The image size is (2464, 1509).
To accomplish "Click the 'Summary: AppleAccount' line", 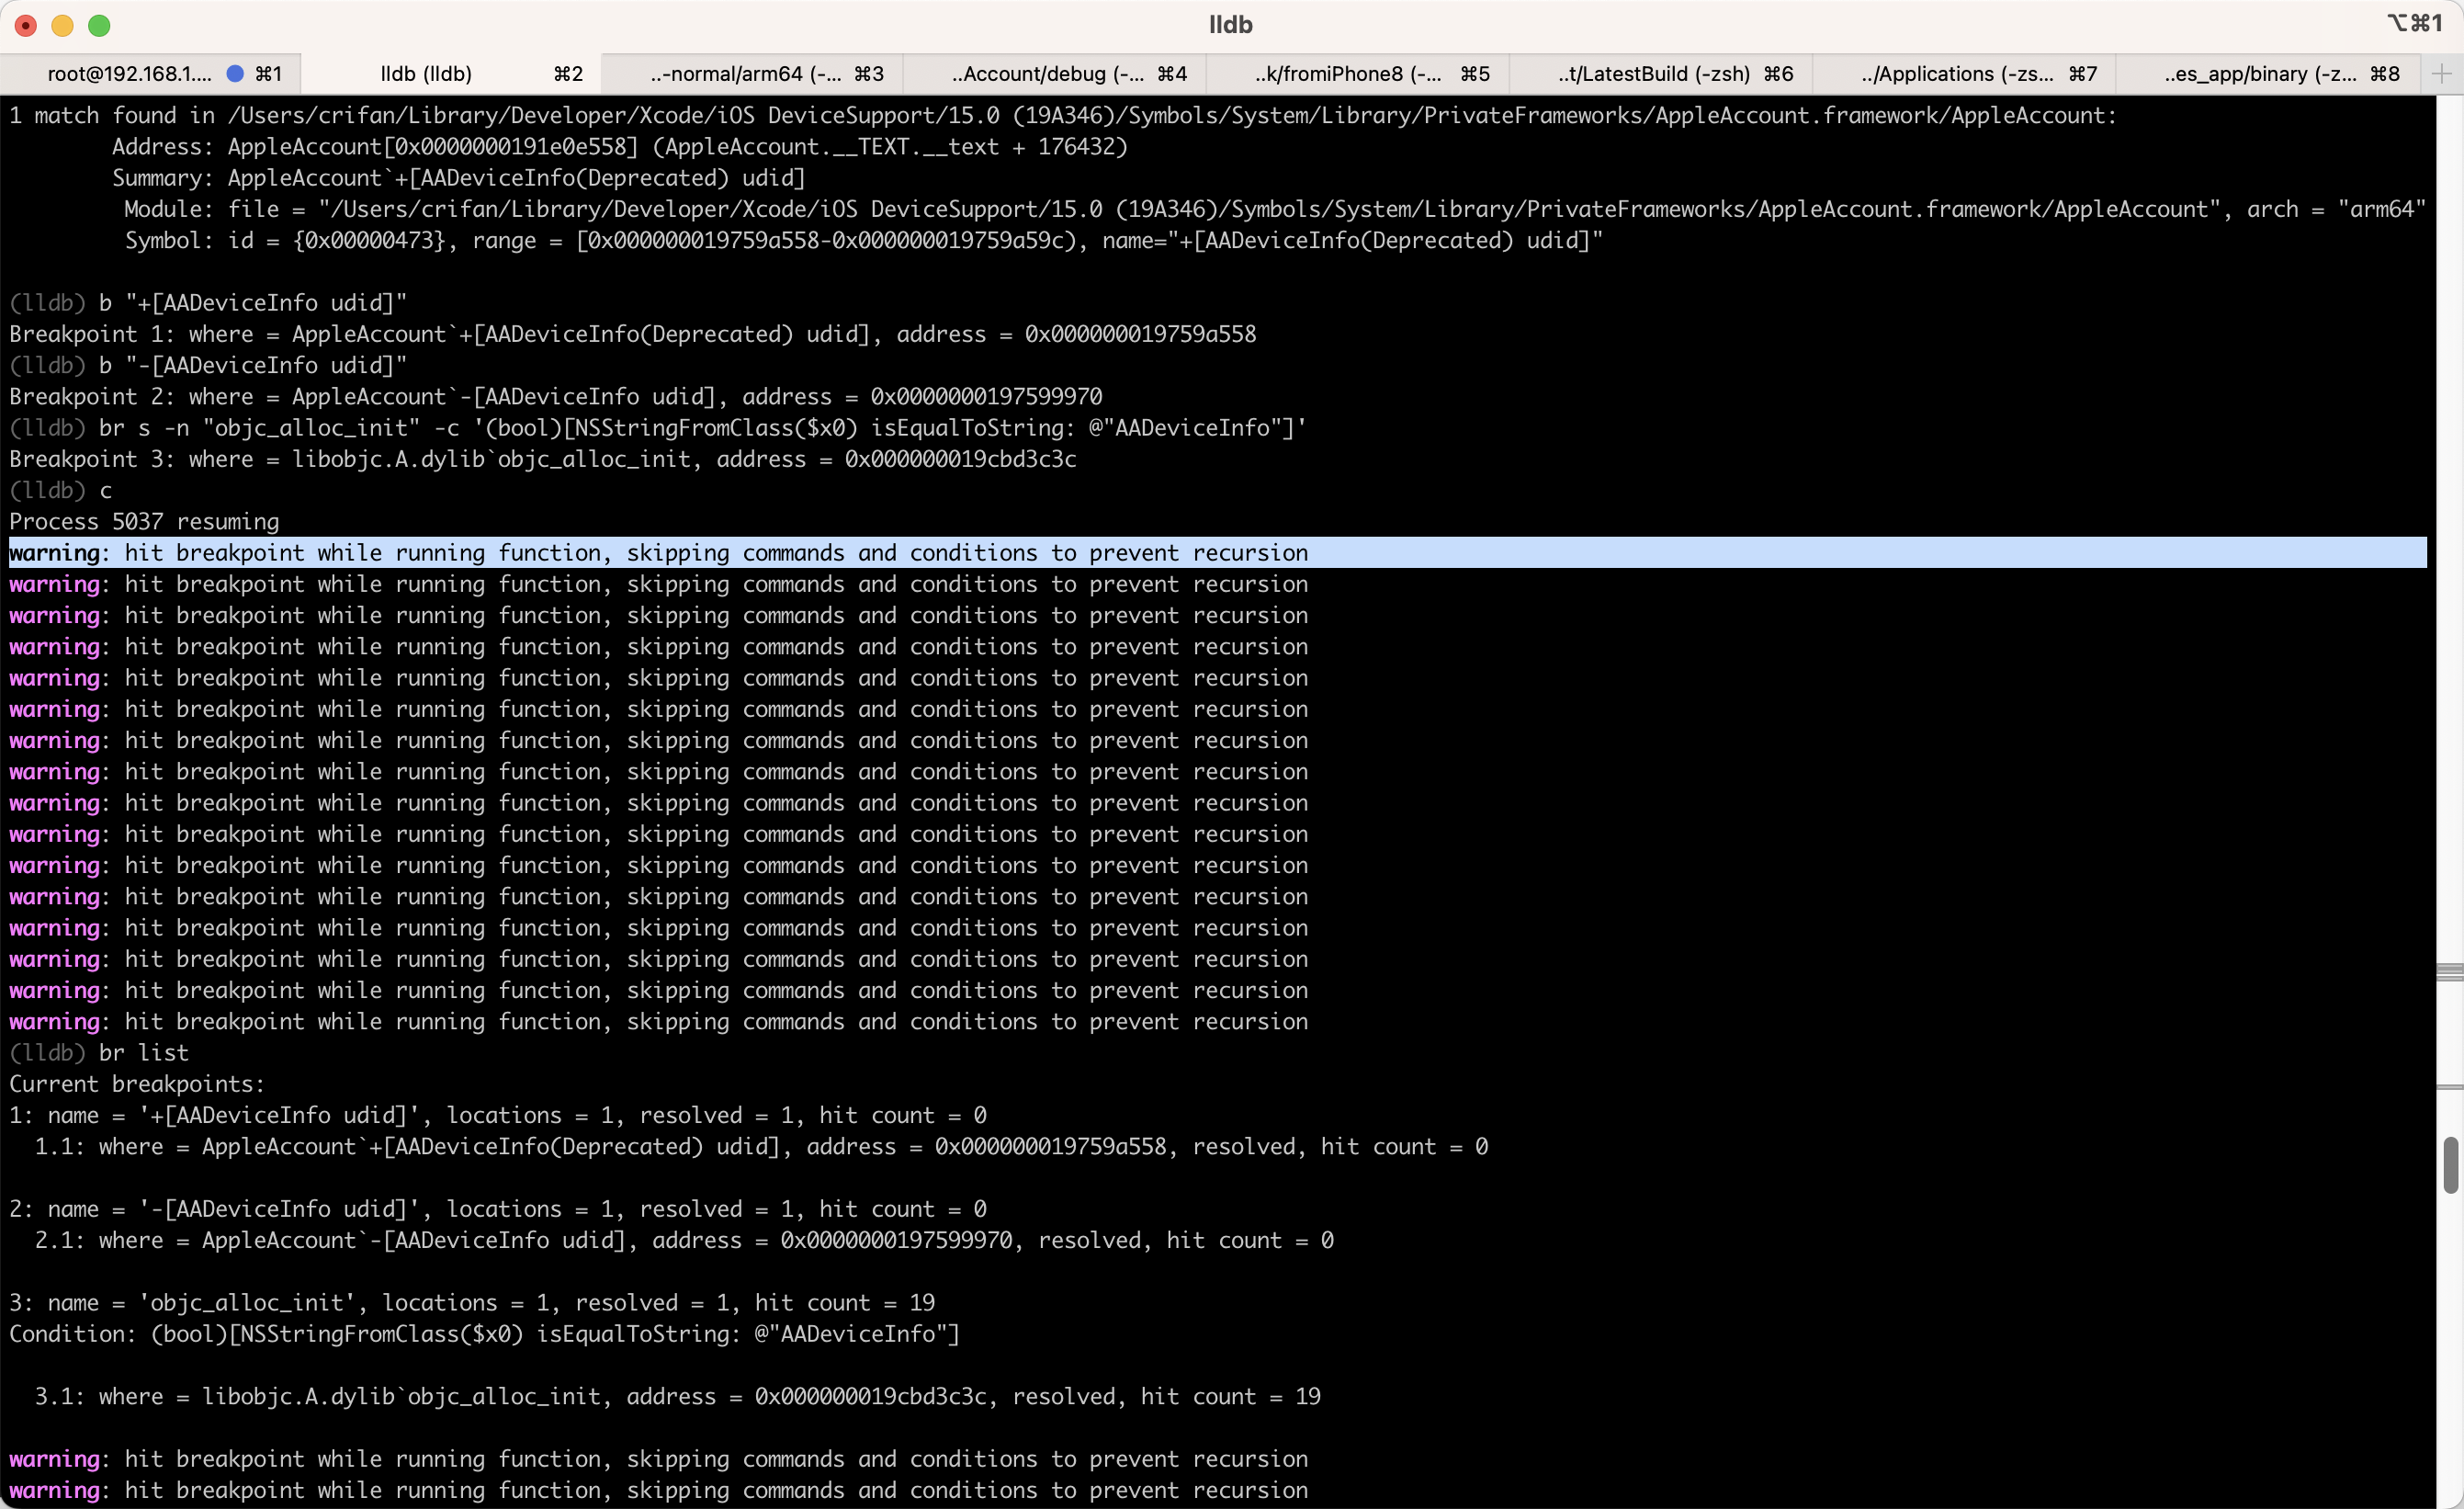I will coord(458,178).
